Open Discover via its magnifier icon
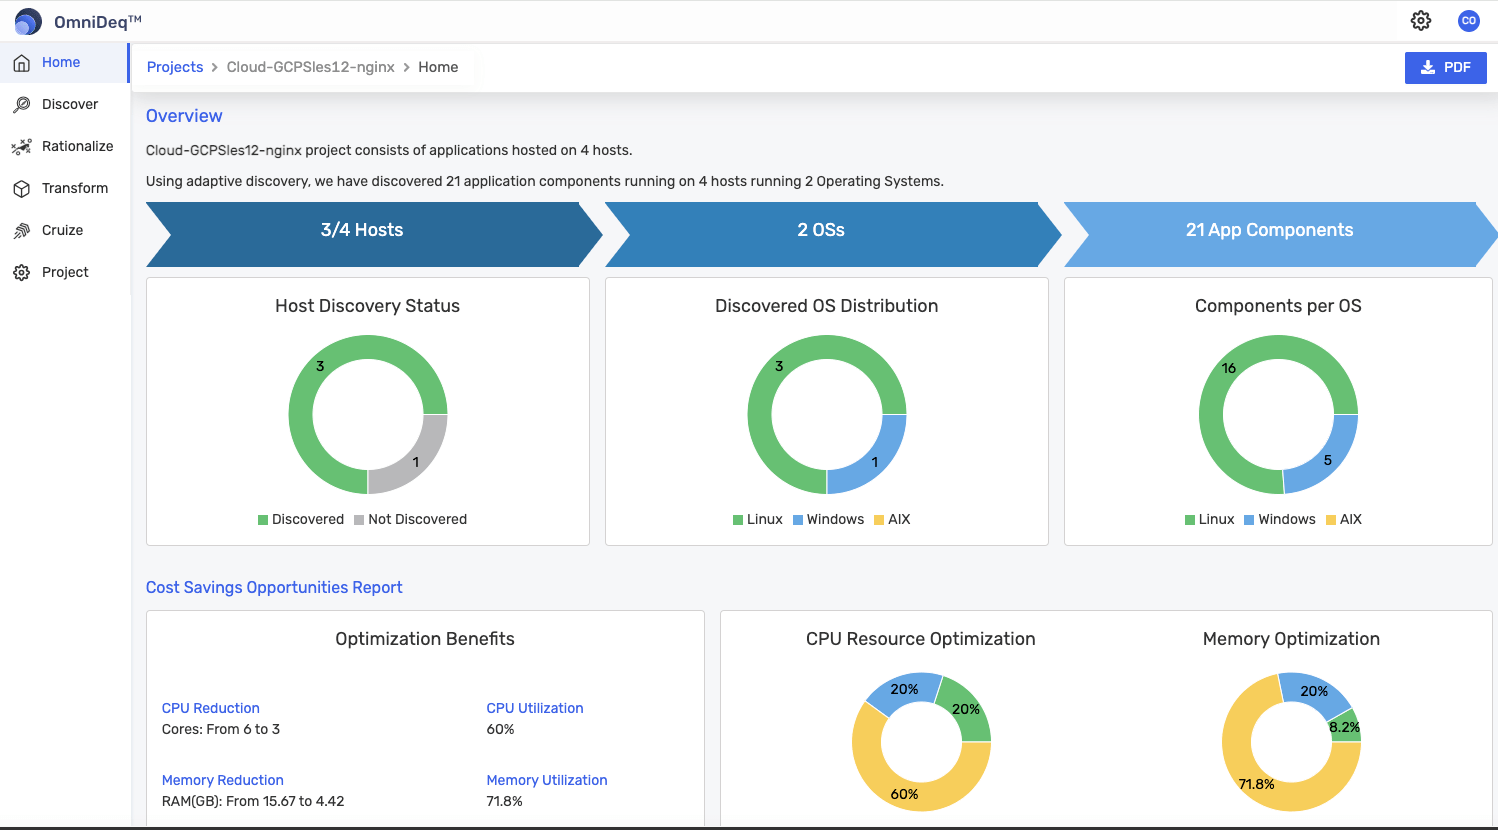 click(21, 105)
